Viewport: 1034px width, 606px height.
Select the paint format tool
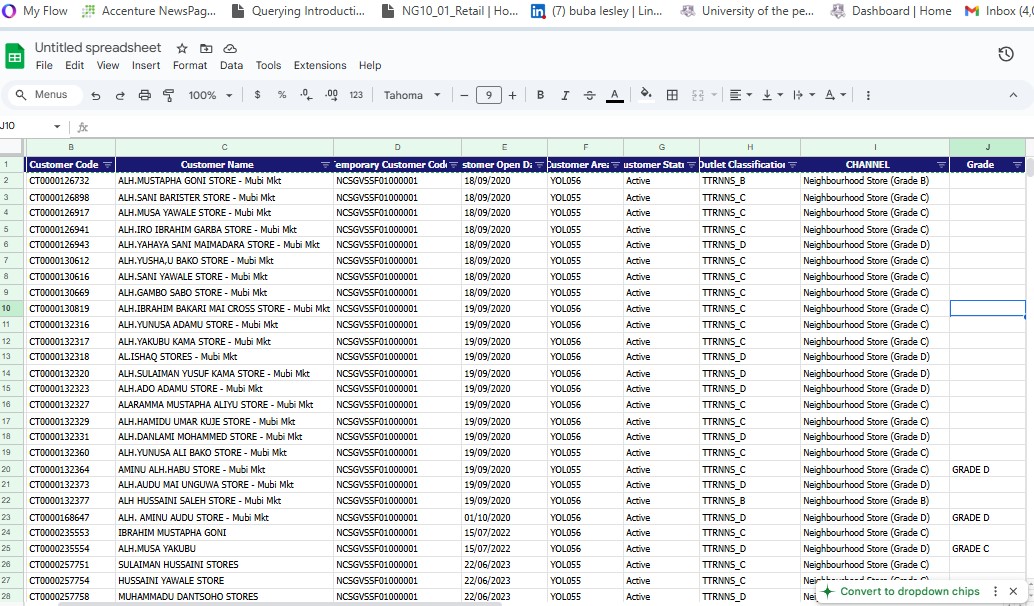pos(169,96)
